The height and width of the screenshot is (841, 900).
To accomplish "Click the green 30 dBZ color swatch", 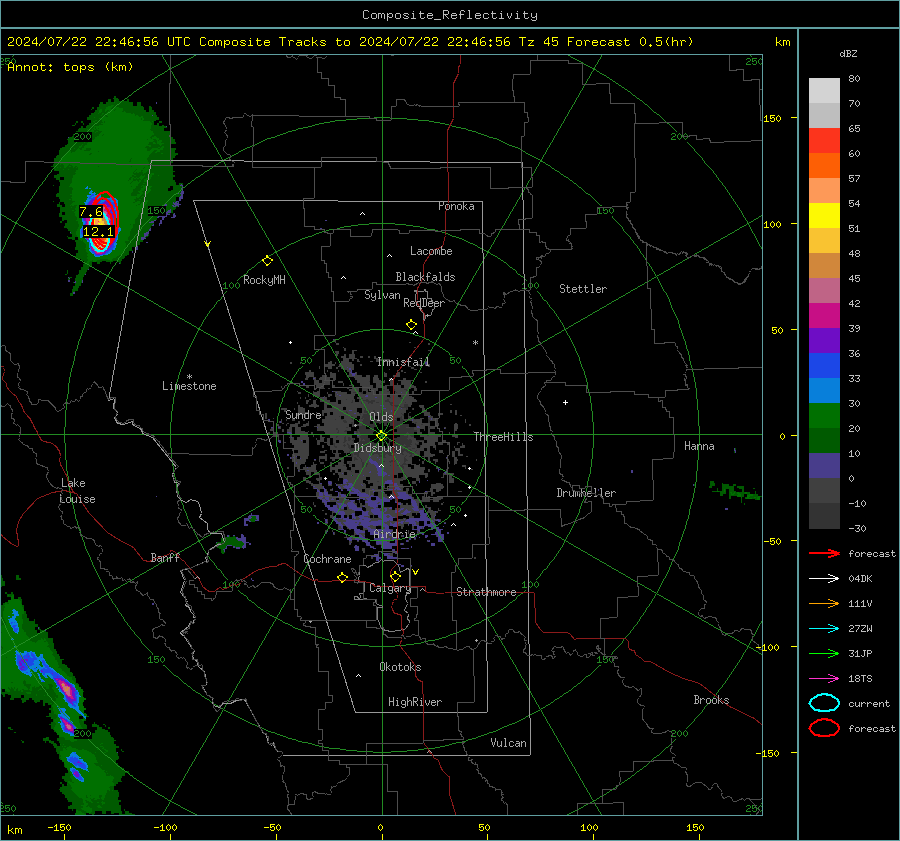I will click(x=824, y=415).
